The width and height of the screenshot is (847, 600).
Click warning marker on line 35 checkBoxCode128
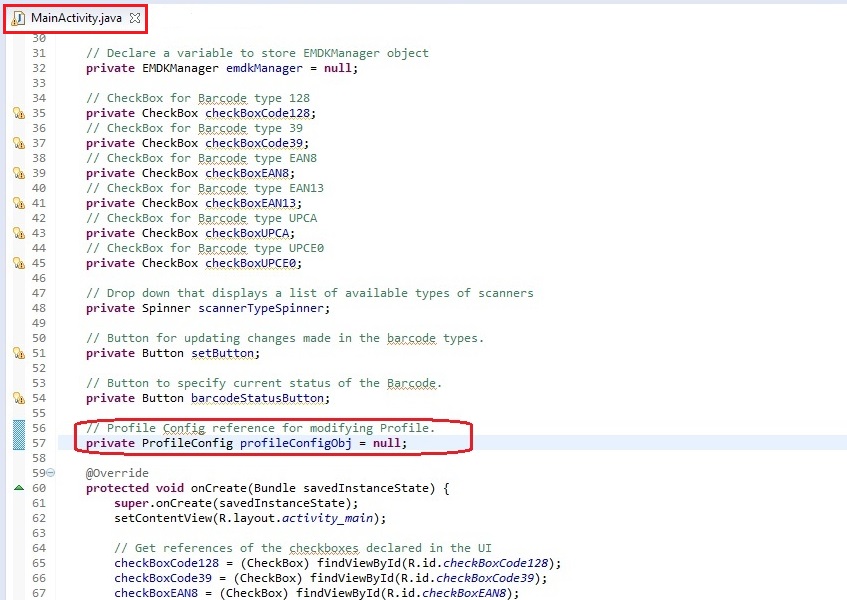coord(18,113)
